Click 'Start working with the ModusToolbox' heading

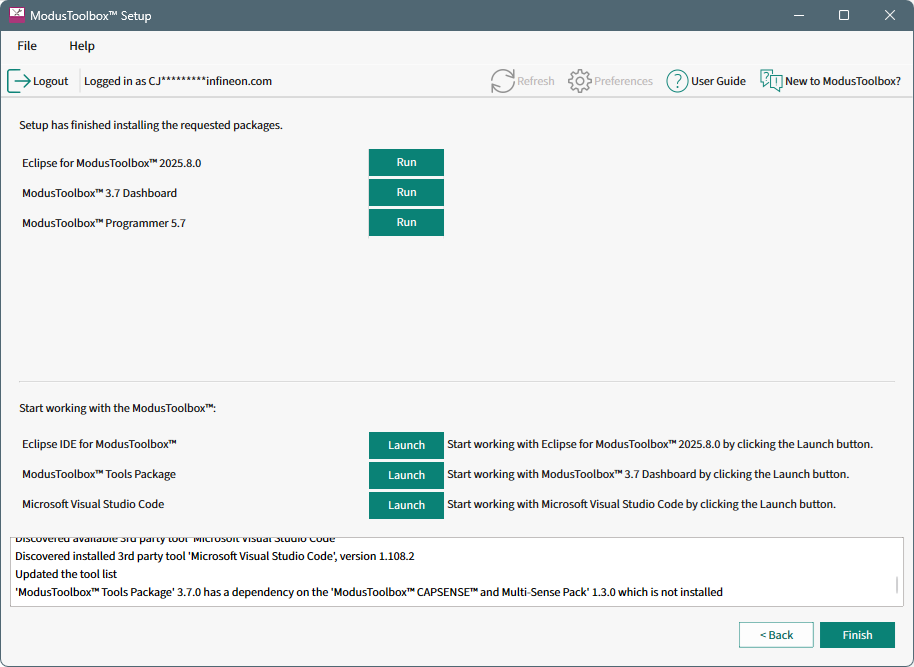pos(118,408)
